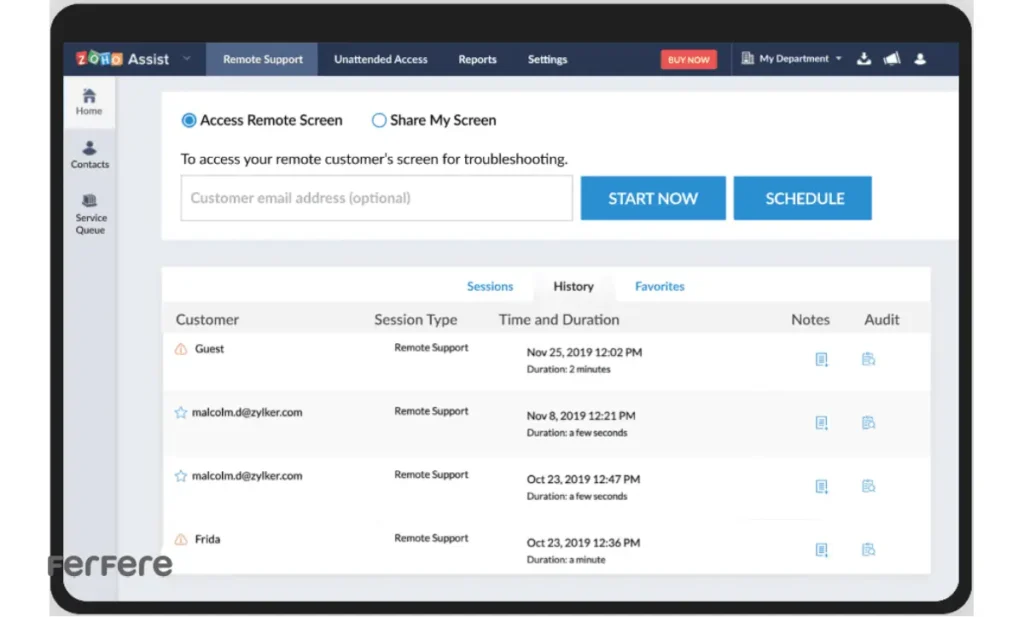Viewport: 1024px width, 617px height.
Task: Switch to the Favorites tab
Action: [x=659, y=286]
